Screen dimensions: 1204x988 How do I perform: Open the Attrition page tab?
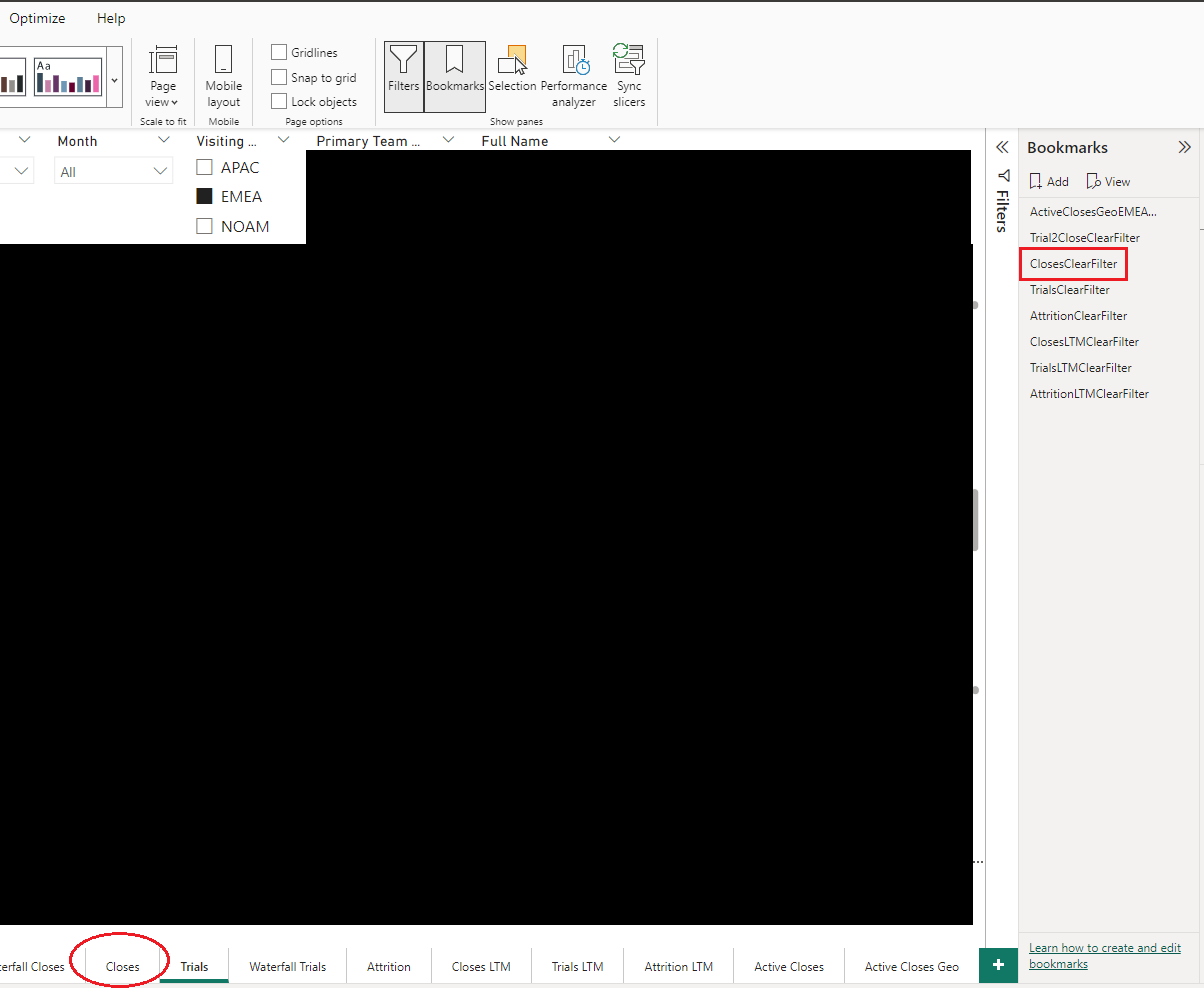click(388, 966)
